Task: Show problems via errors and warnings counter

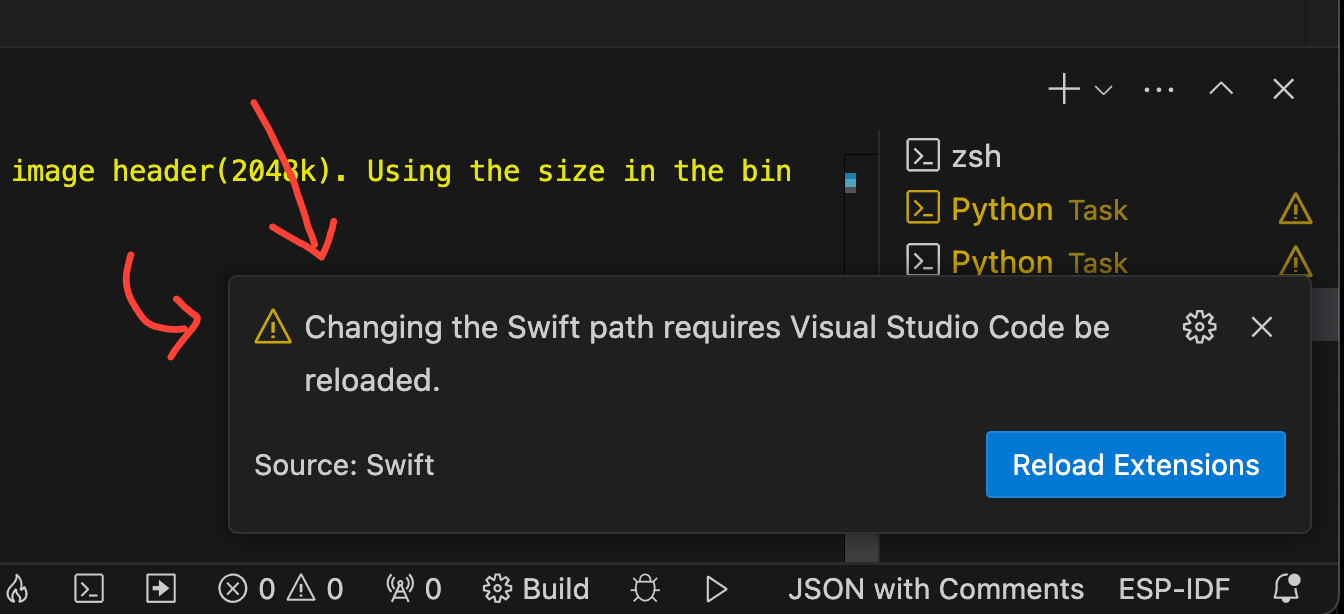Action: click(x=281, y=589)
